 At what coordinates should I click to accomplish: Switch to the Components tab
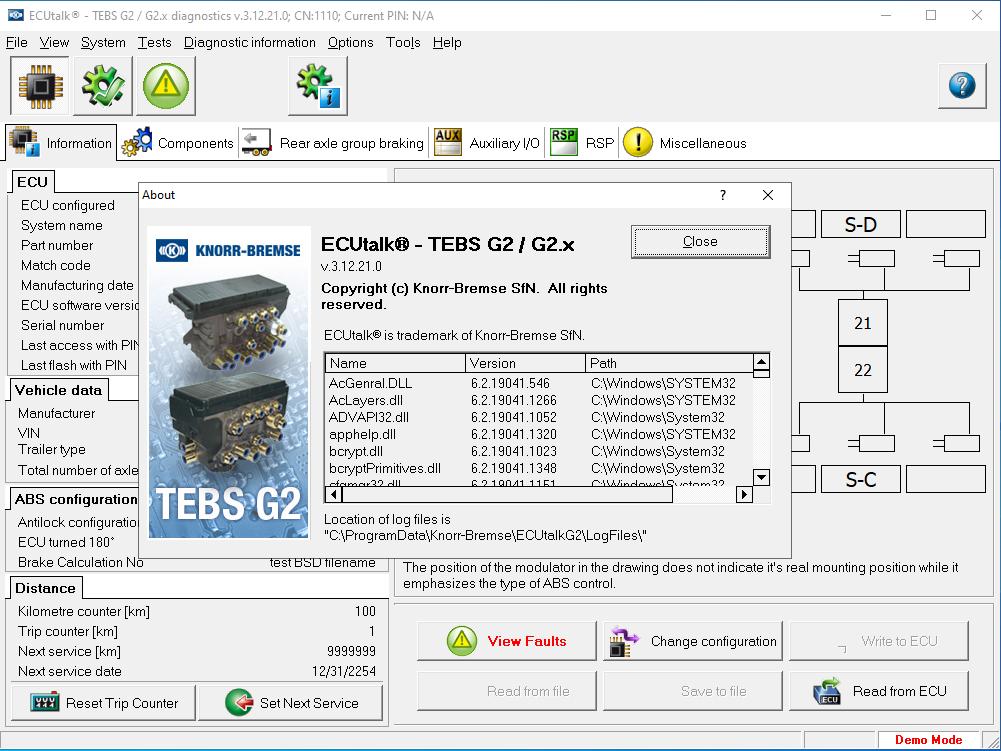pos(178,143)
